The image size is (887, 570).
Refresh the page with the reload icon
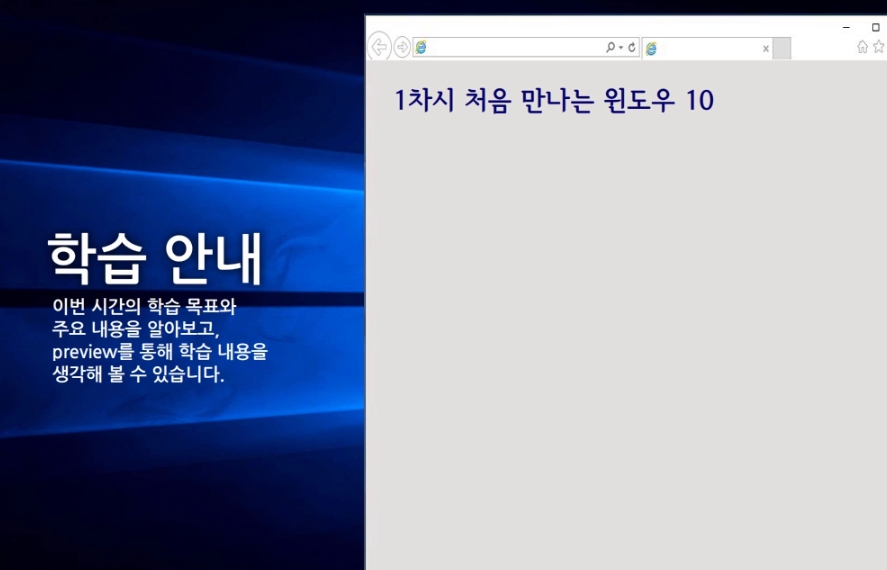632,48
